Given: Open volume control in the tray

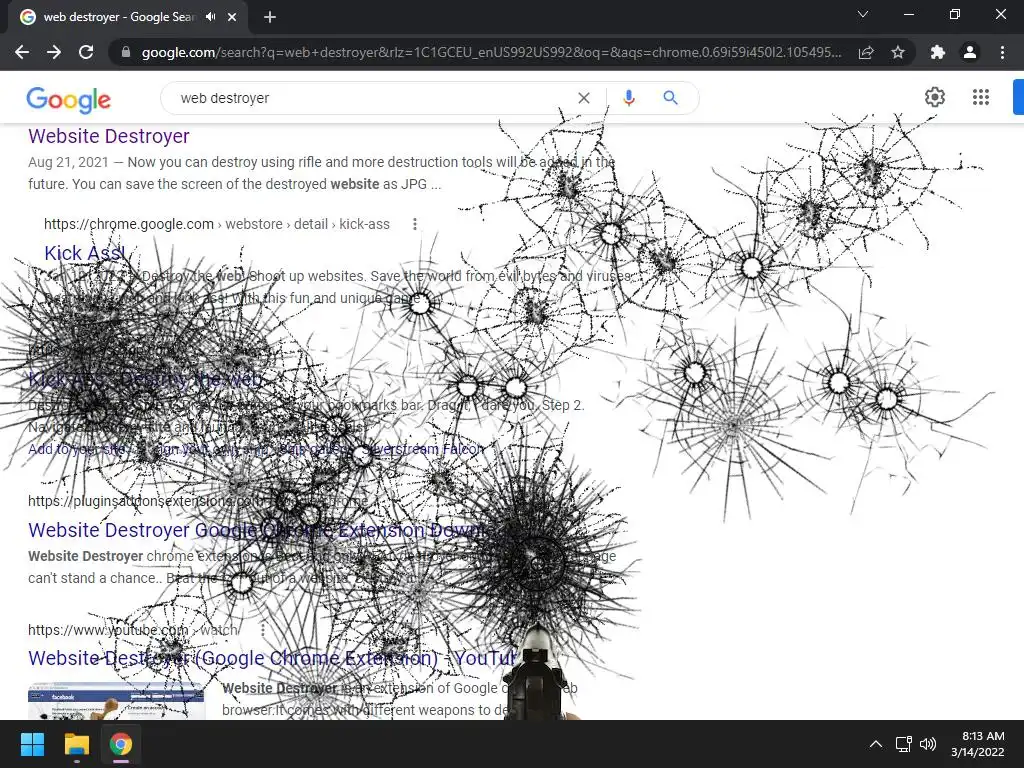Looking at the screenshot, I should tap(928, 744).
